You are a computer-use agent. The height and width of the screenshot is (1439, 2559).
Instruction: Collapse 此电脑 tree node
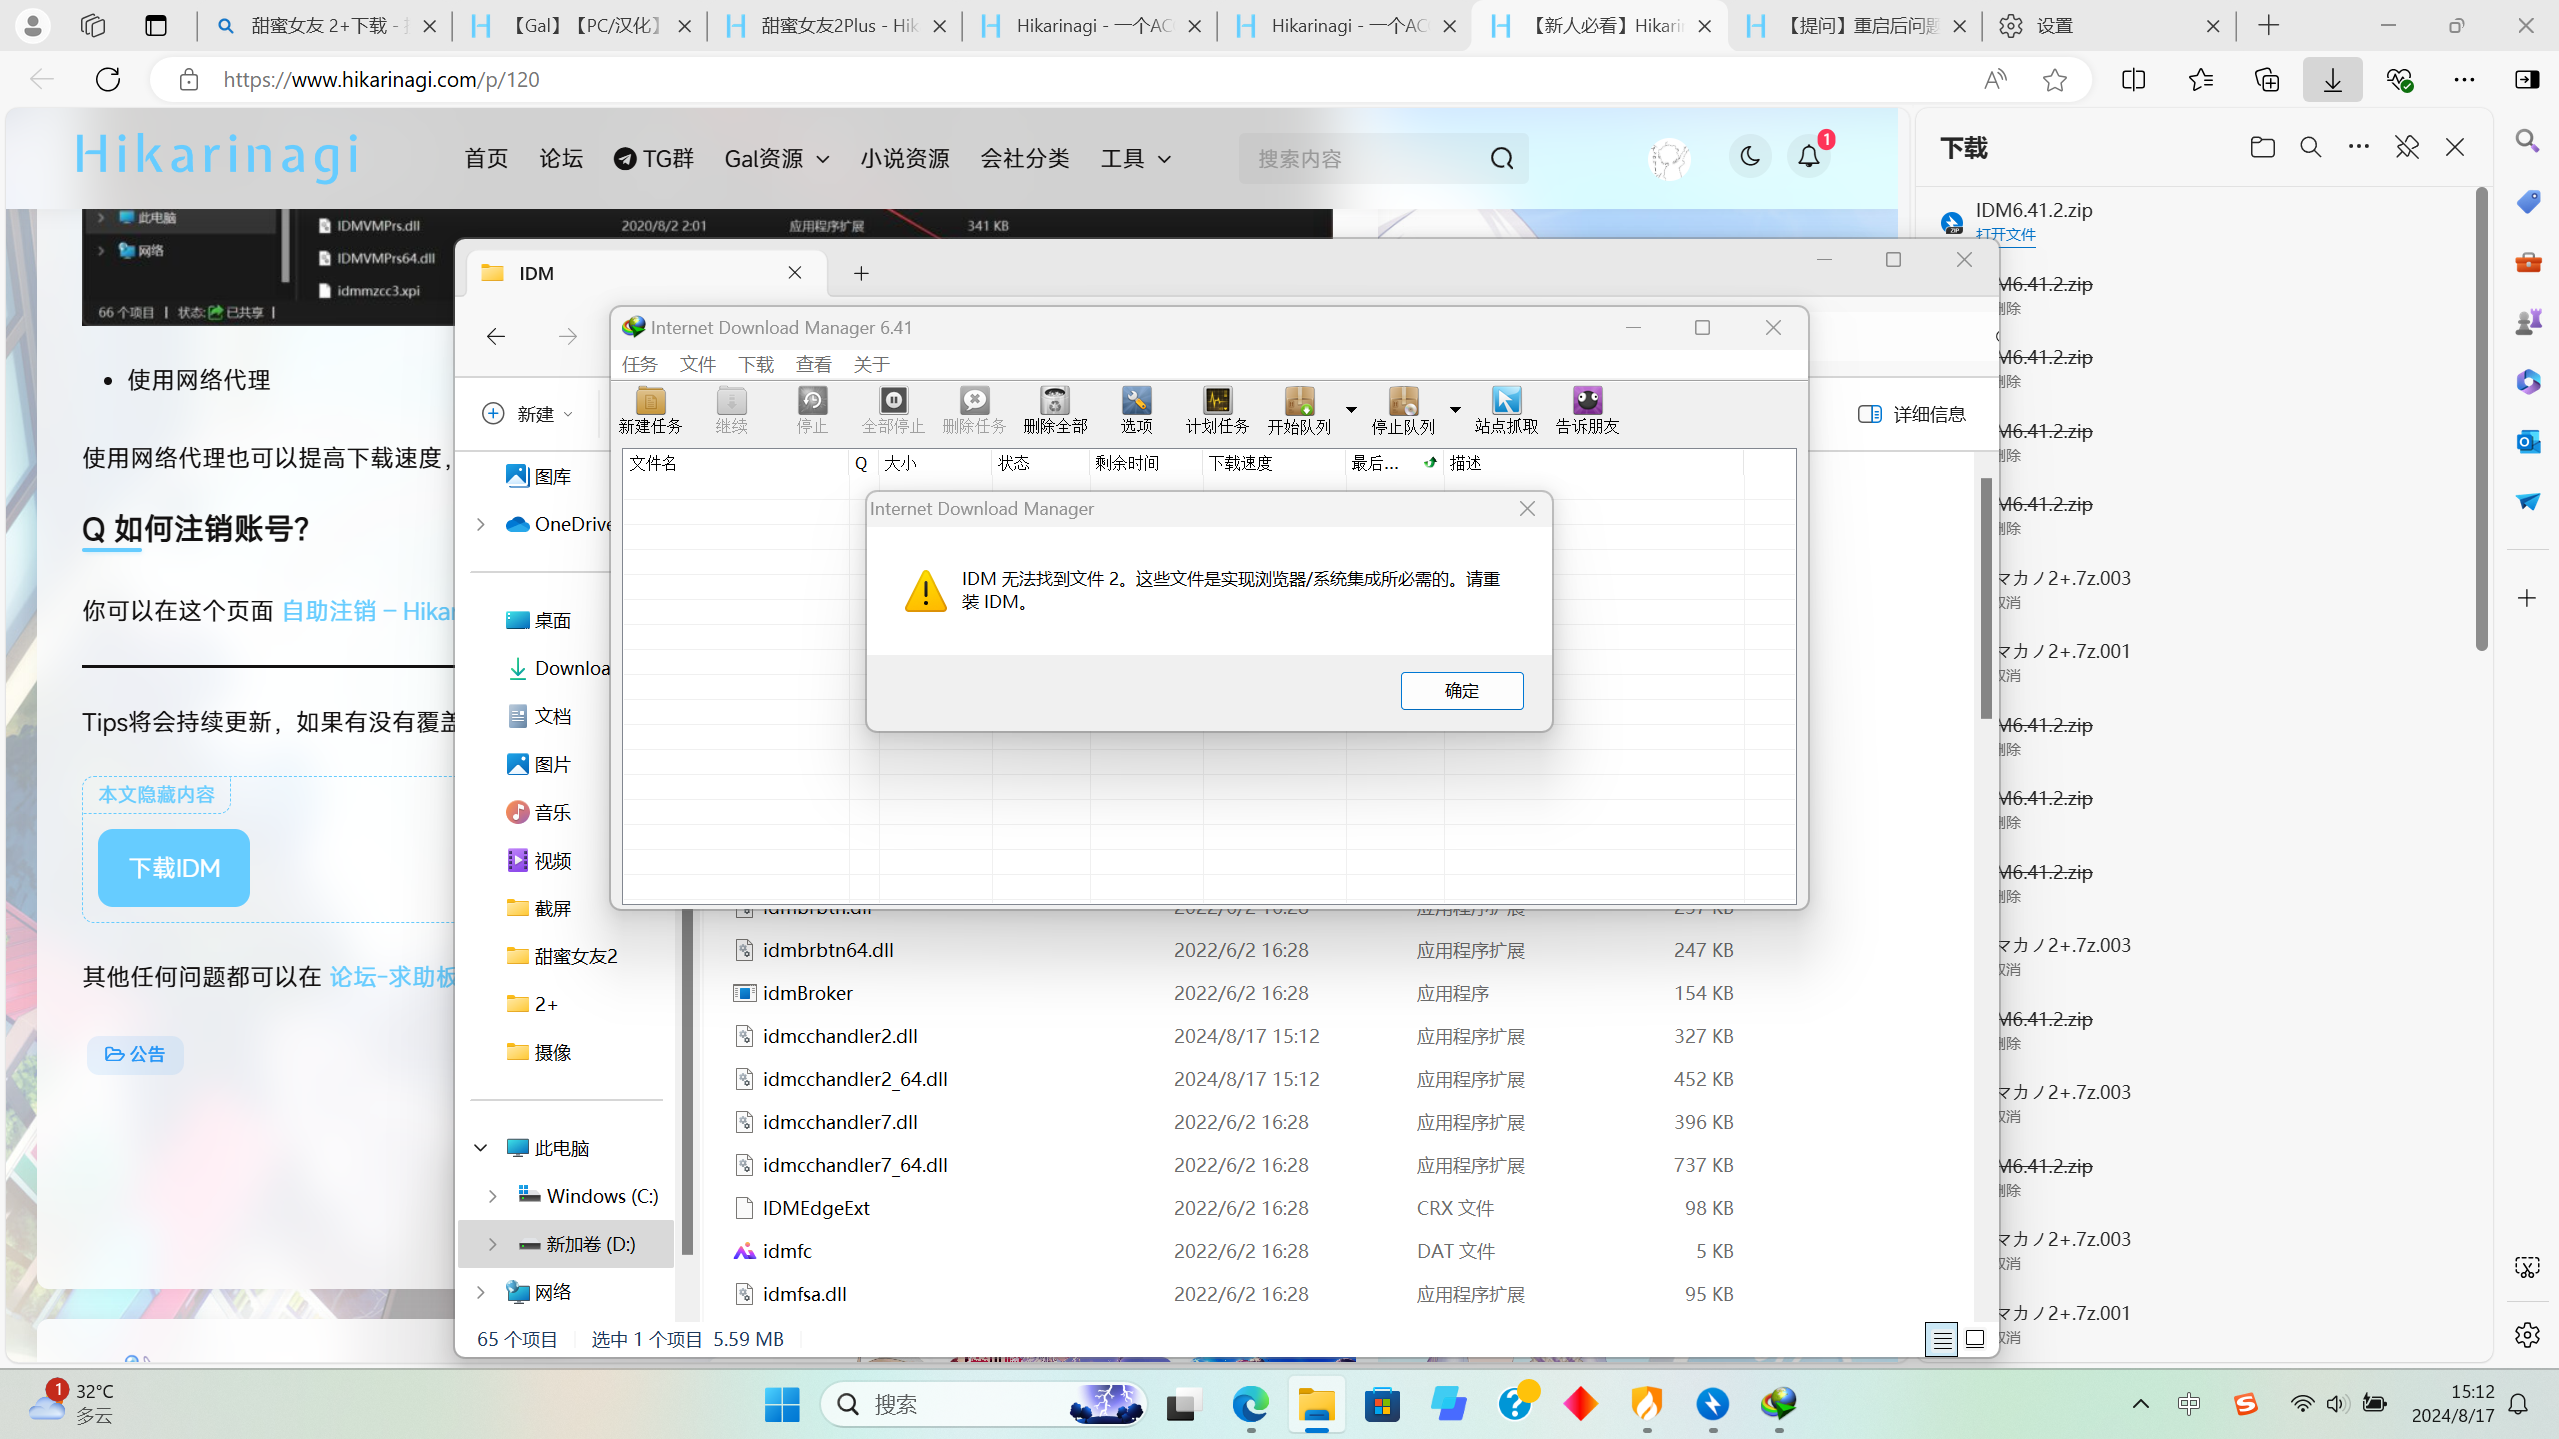481,1148
